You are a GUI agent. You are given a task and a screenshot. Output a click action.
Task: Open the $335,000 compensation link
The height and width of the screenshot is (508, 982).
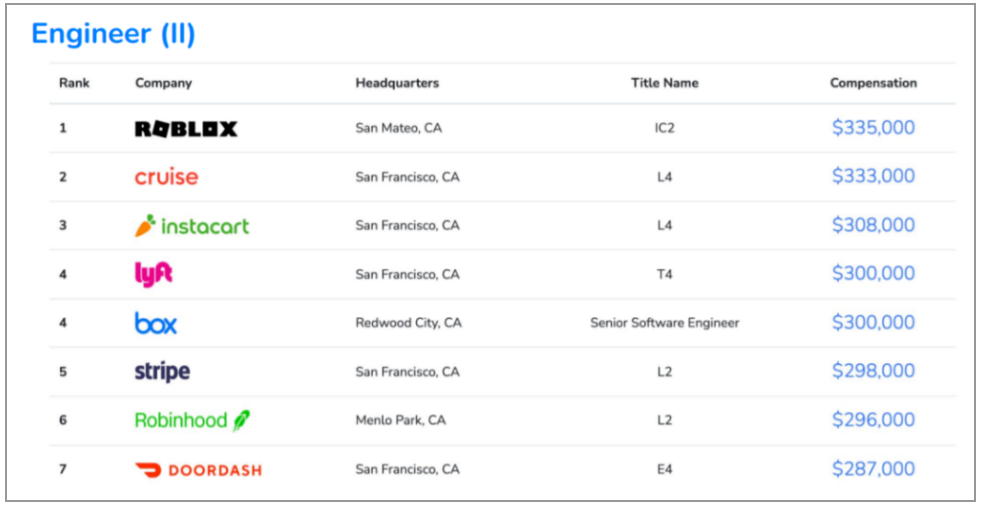[873, 127]
